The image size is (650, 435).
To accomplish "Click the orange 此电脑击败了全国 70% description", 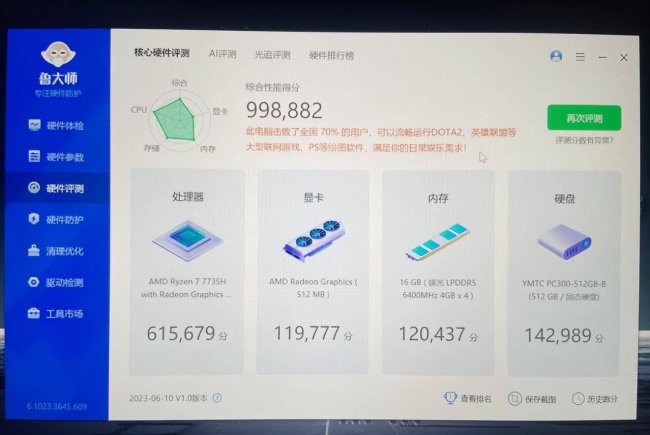I will 381,140.
